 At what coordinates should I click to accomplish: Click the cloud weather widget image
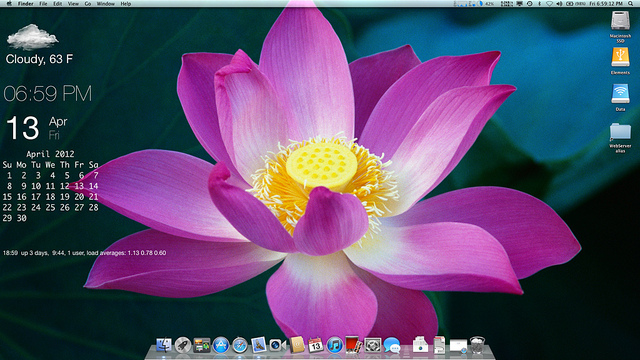pos(32,37)
